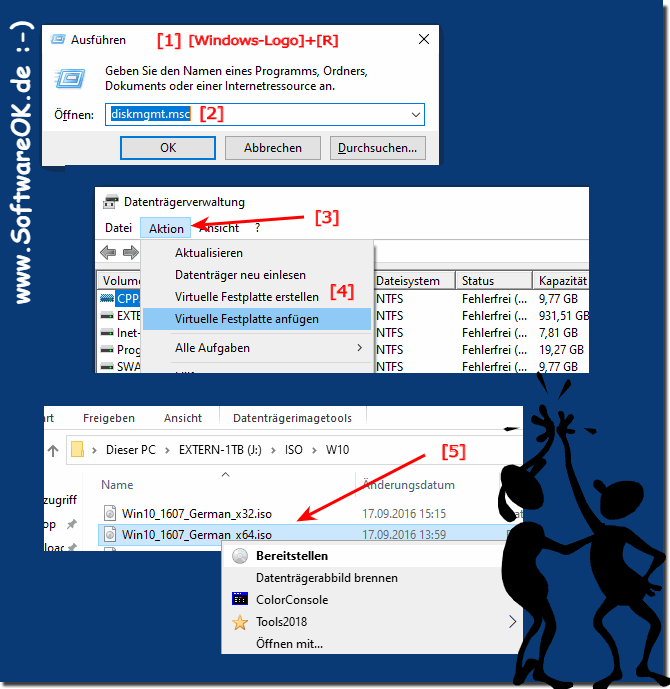Select the Prog volume drive icon
Screen dimensions: 670x689
pos(107,350)
